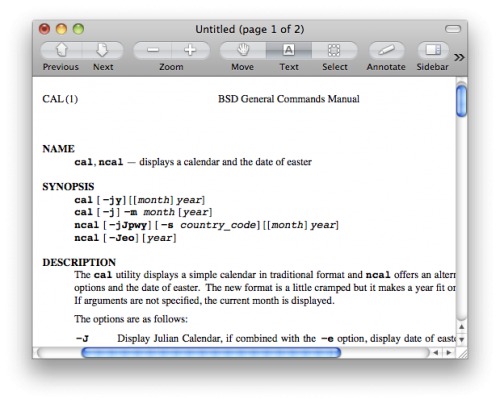This screenshot has height=403, width=500.
Task: Click the line "cal [-jy] [[month] year]"
Action: click(x=140, y=200)
